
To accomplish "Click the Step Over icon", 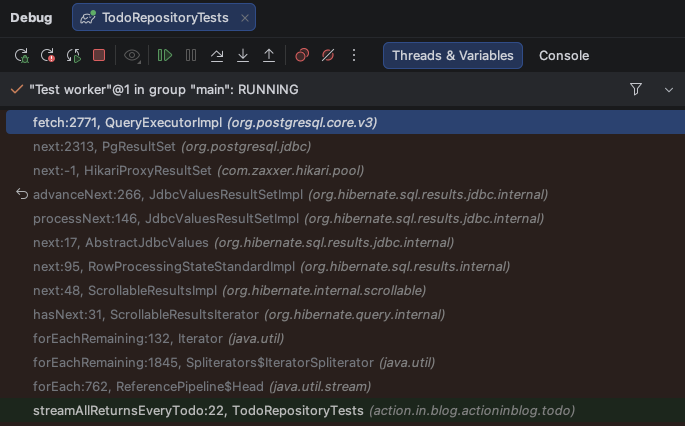I will coord(217,55).
